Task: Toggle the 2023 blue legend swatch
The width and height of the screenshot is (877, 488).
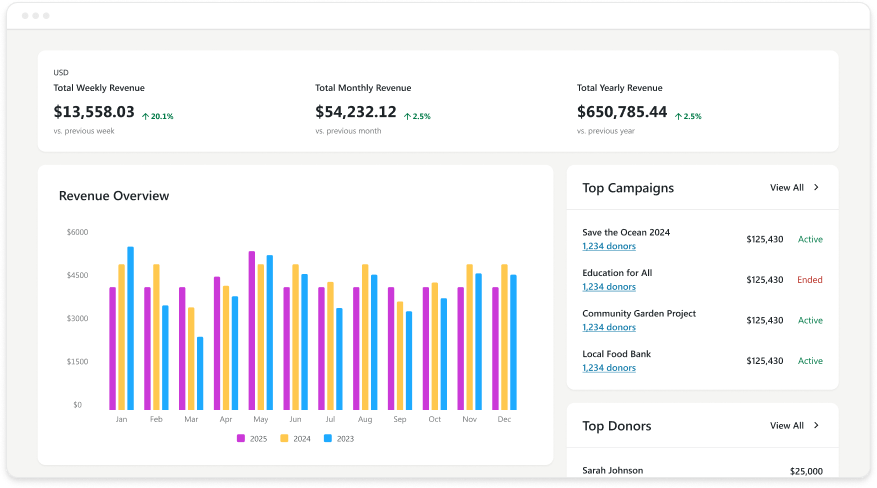Action: [x=327, y=438]
